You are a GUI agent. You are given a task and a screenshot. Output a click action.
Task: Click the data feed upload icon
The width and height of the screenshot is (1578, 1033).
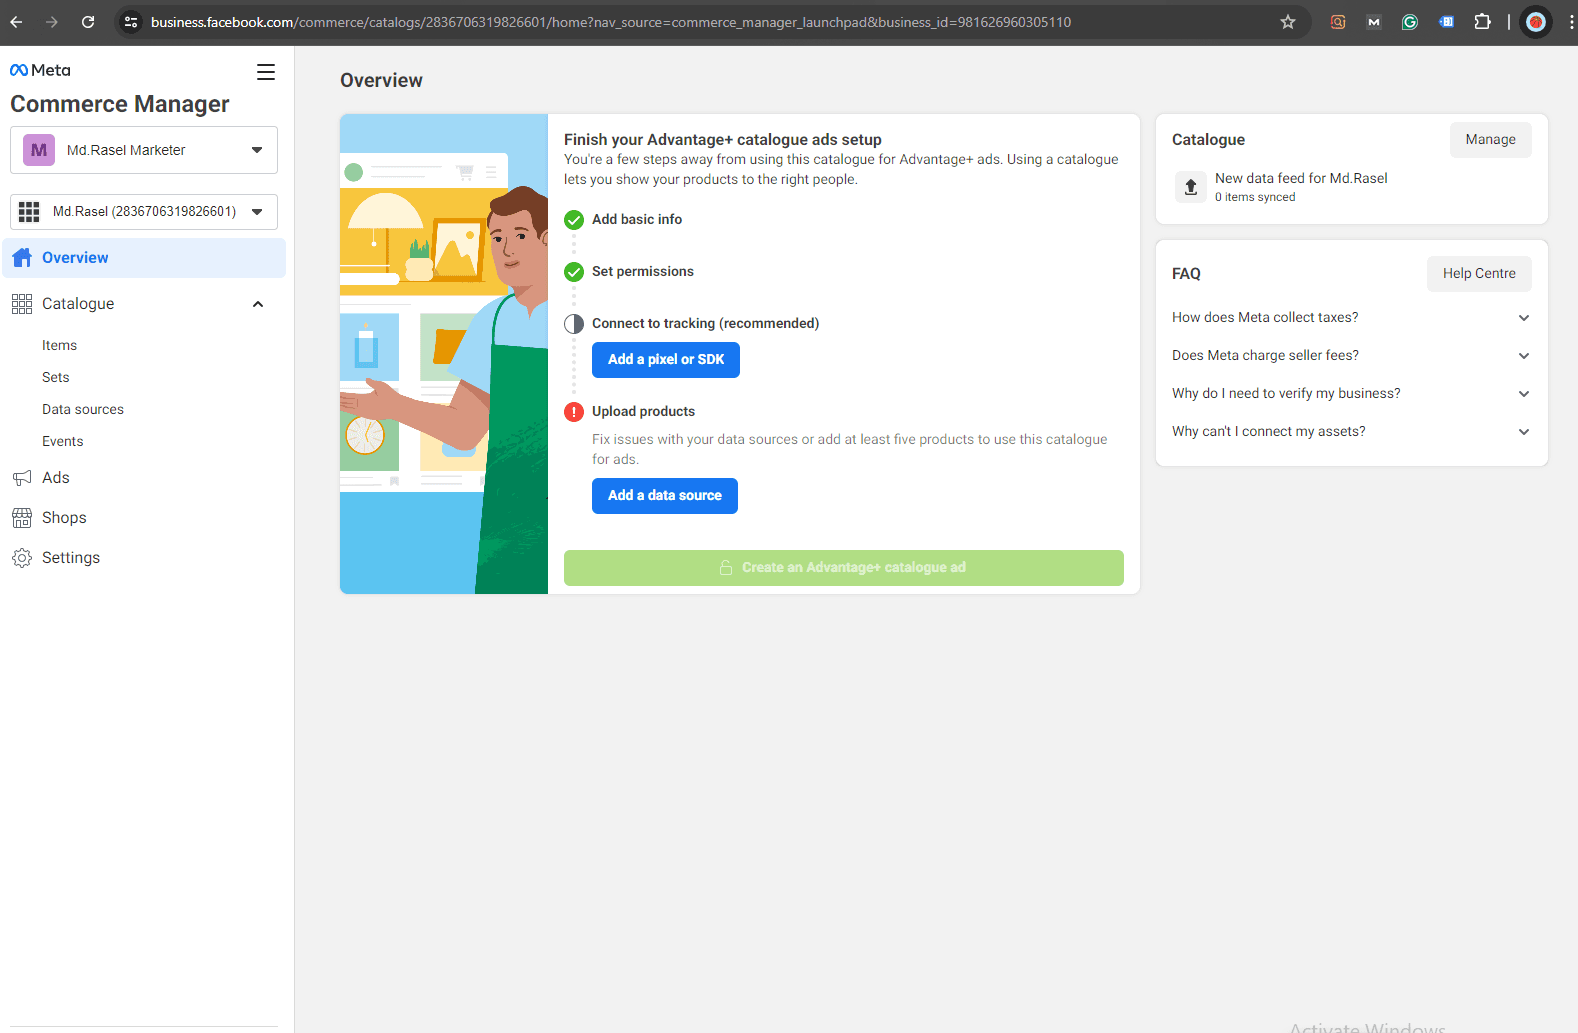point(1191,187)
